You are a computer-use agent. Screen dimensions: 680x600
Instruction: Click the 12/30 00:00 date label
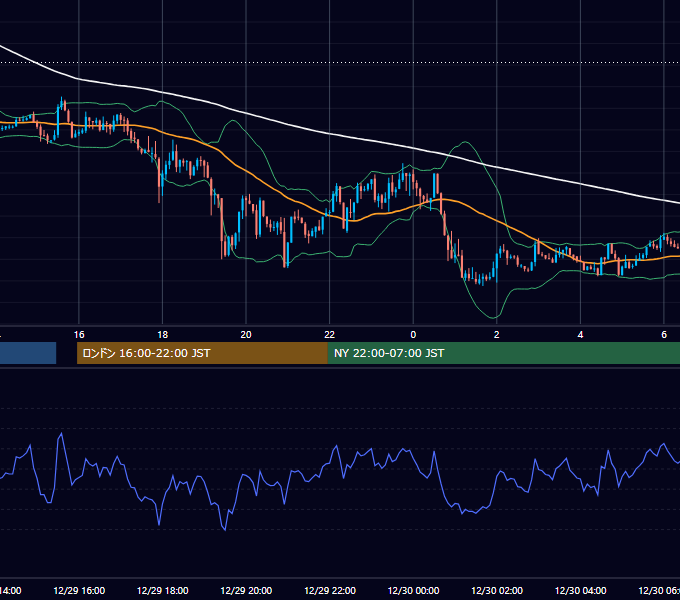coord(413,590)
